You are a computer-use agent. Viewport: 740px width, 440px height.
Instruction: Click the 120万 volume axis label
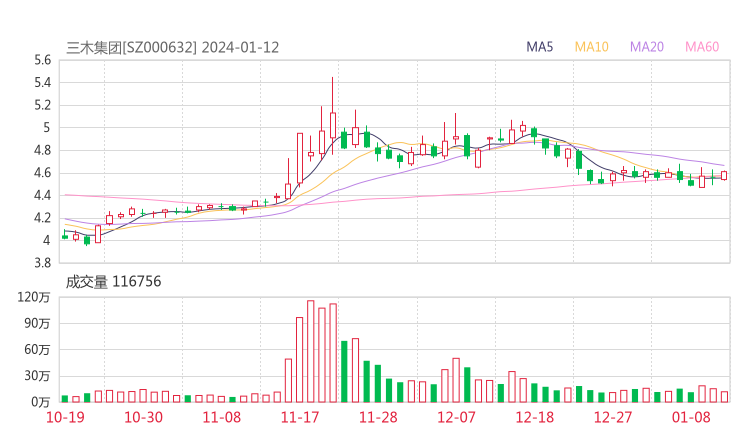coord(34,297)
